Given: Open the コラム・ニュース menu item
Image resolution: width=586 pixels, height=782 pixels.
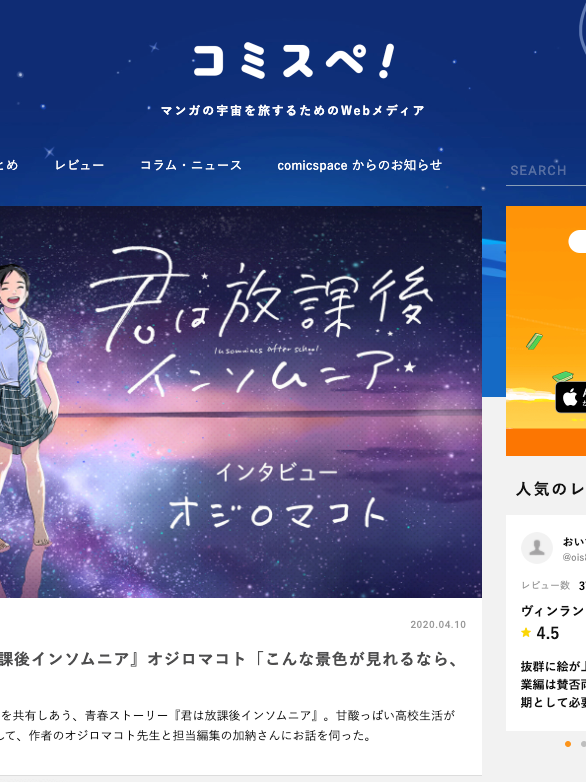Looking at the screenshot, I should tap(191, 165).
